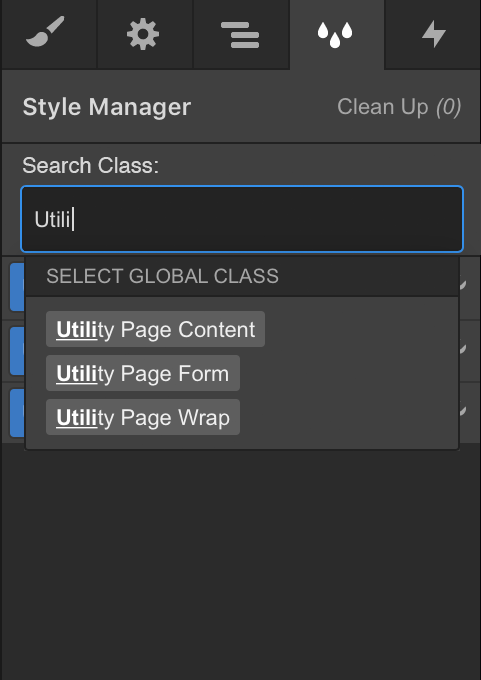Image resolution: width=481 pixels, height=680 pixels.
Task: Select the Style Manager droplets tab
Action: click(337, 34)
